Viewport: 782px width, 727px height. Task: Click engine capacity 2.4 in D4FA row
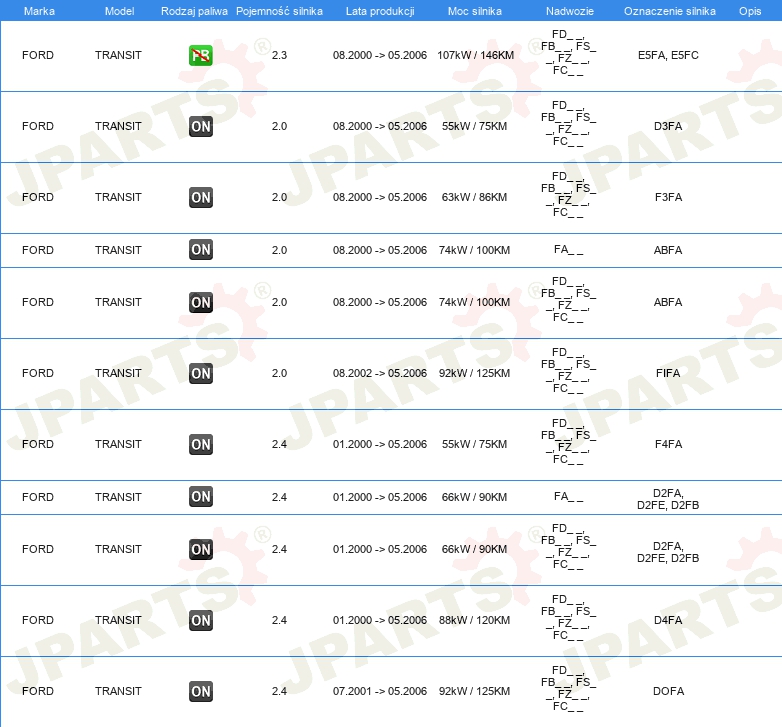click(279, 620)
